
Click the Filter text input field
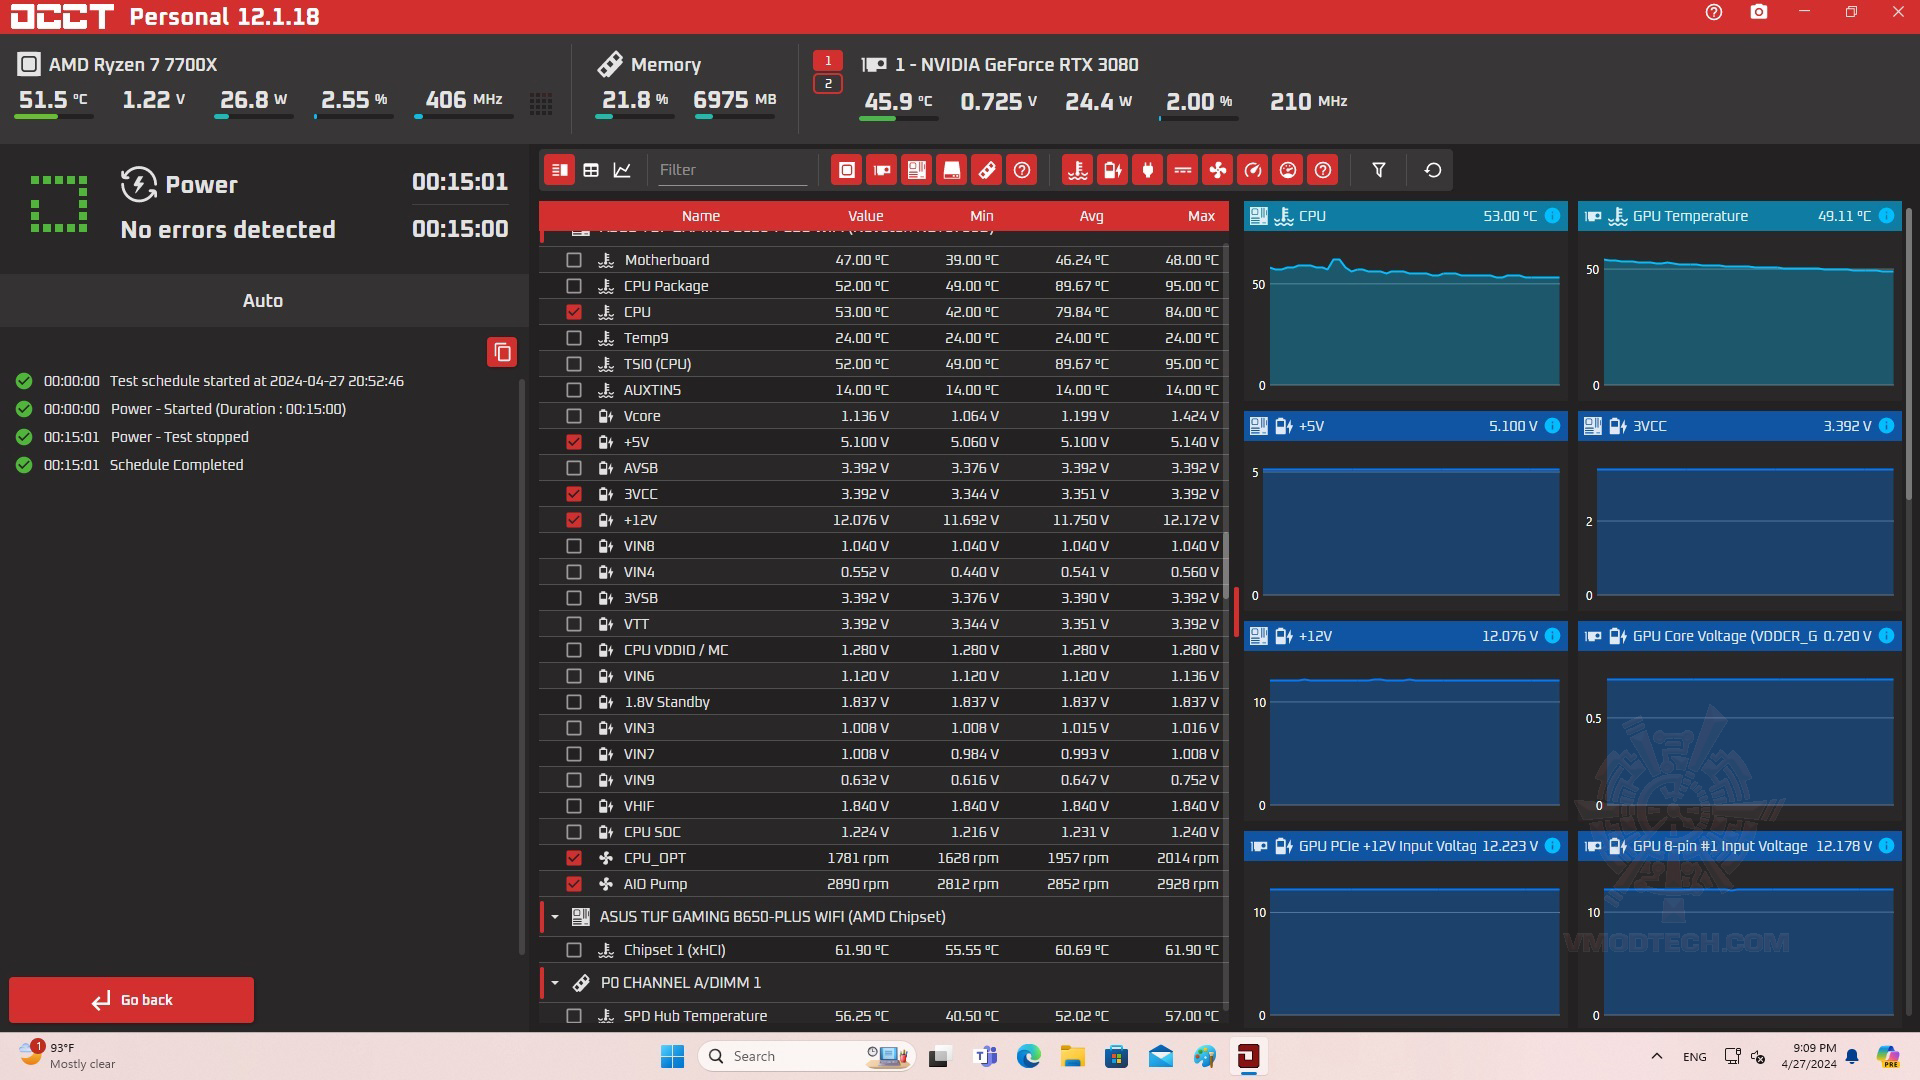pyautogui.click(x=731, y=170)
